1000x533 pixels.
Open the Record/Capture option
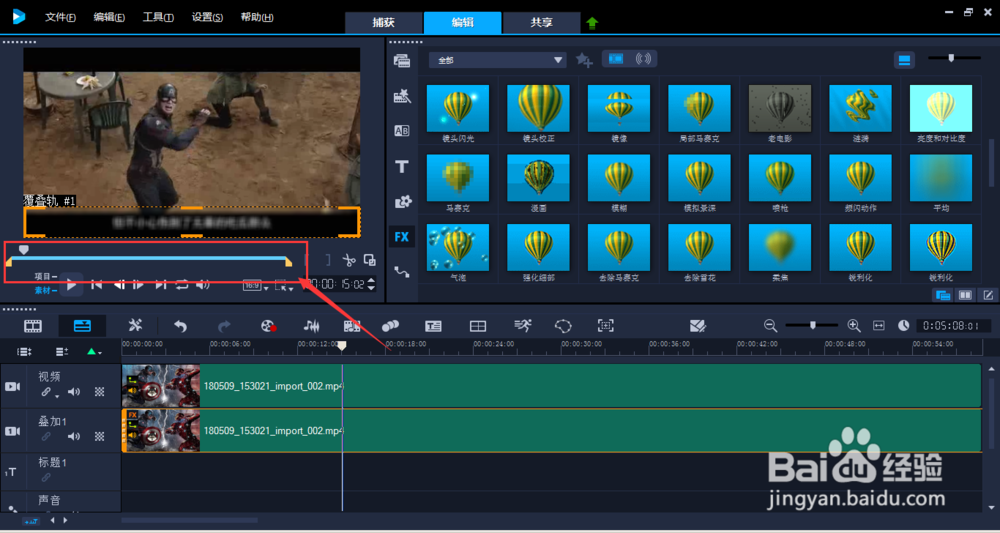tap(268, 326)
